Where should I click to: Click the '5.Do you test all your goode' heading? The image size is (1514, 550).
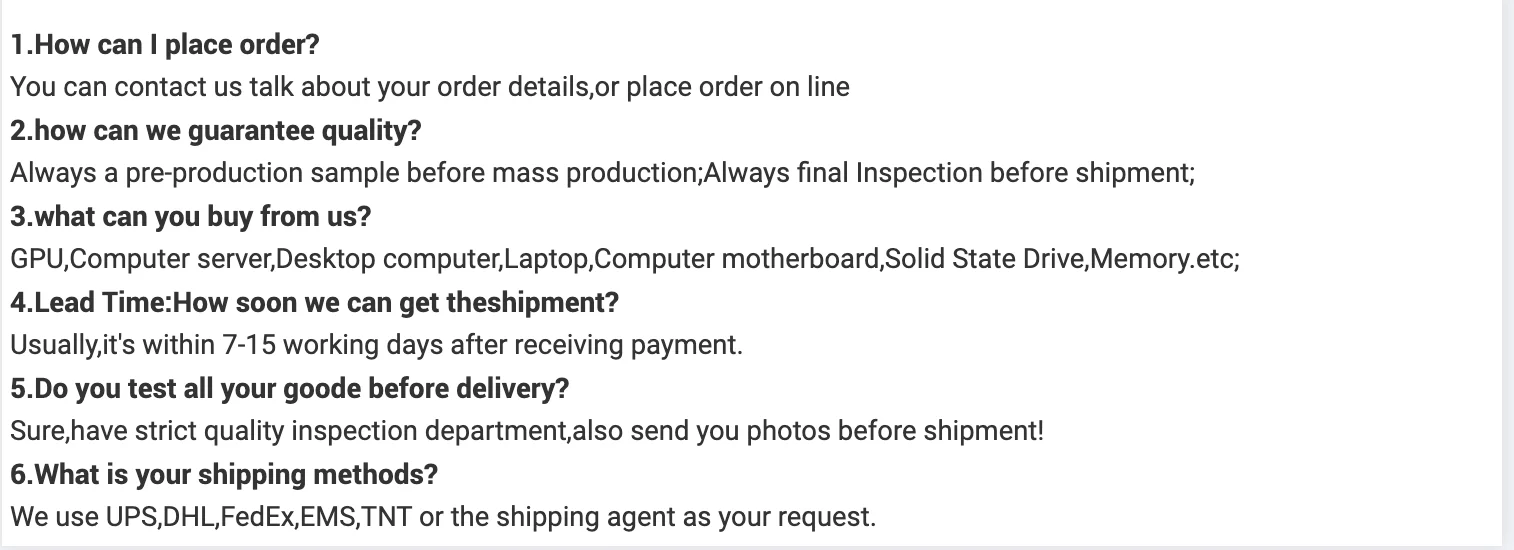pos(289,389)
